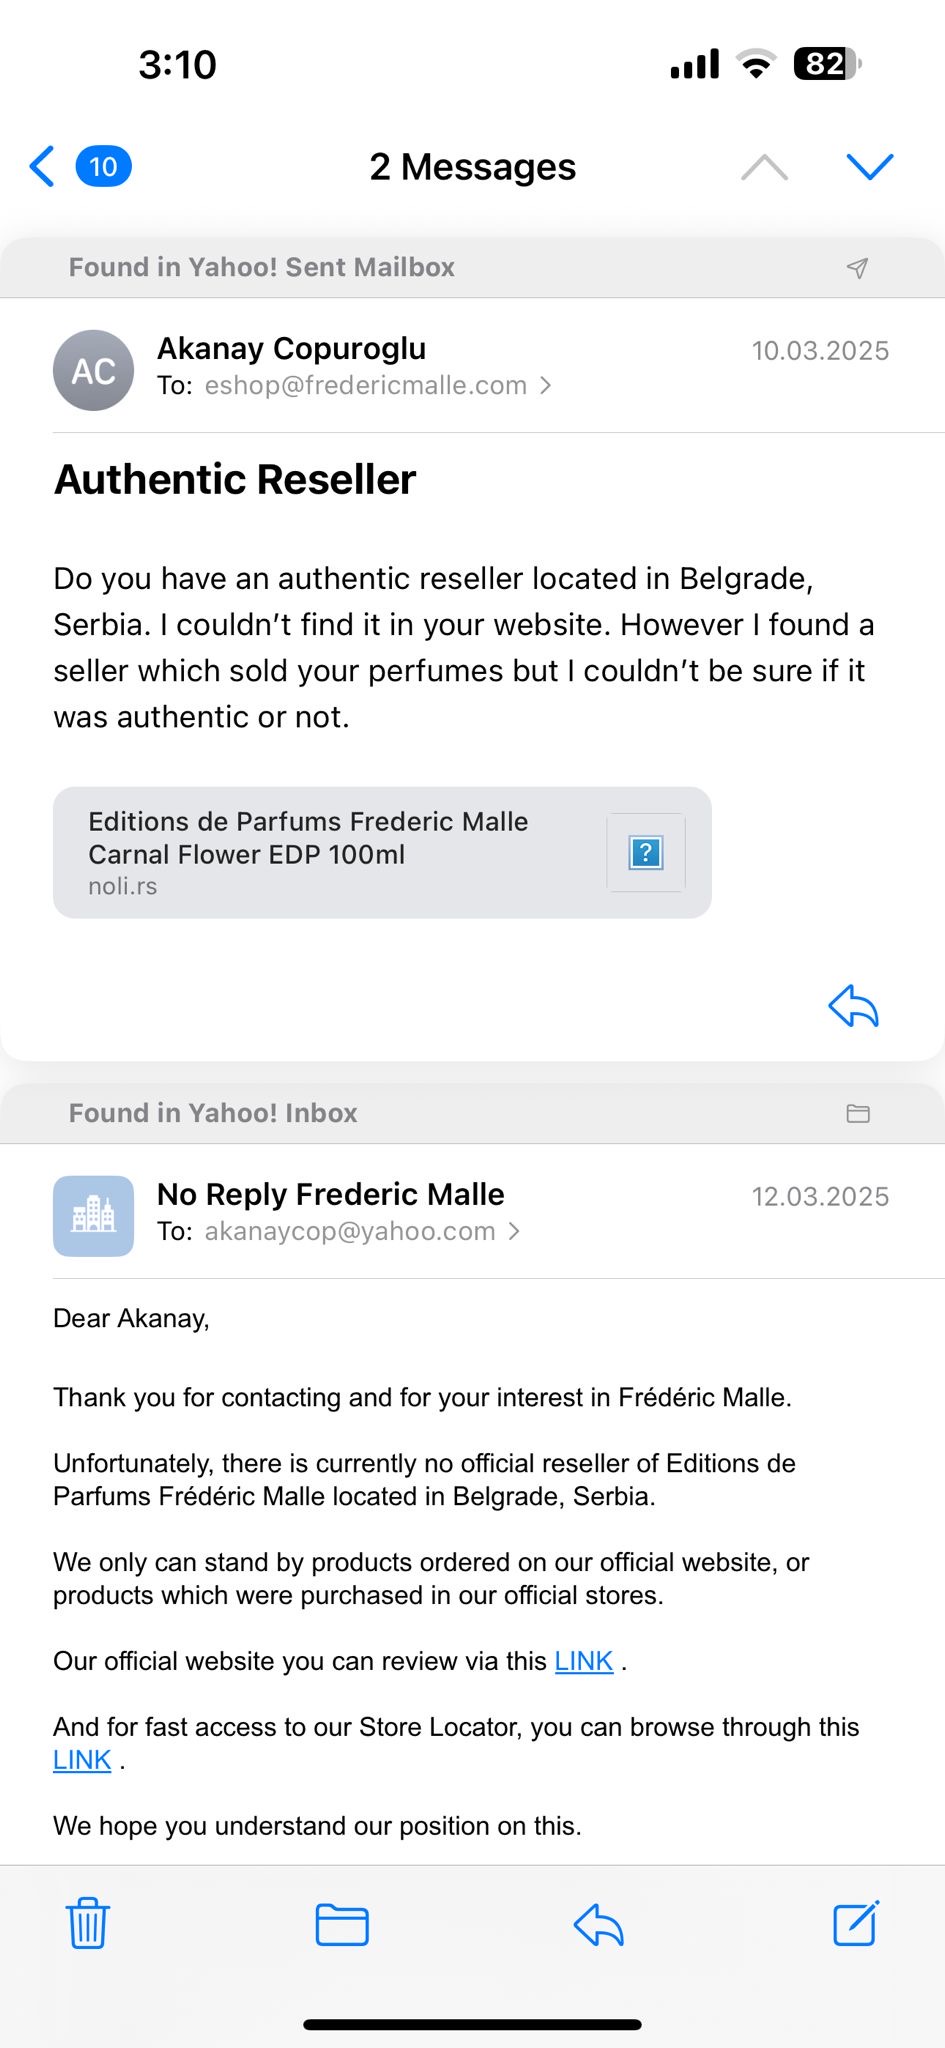This screenshot has width=945, height=2048.
Task: Open the Store Locator LINK
Action: (82, 1760)
